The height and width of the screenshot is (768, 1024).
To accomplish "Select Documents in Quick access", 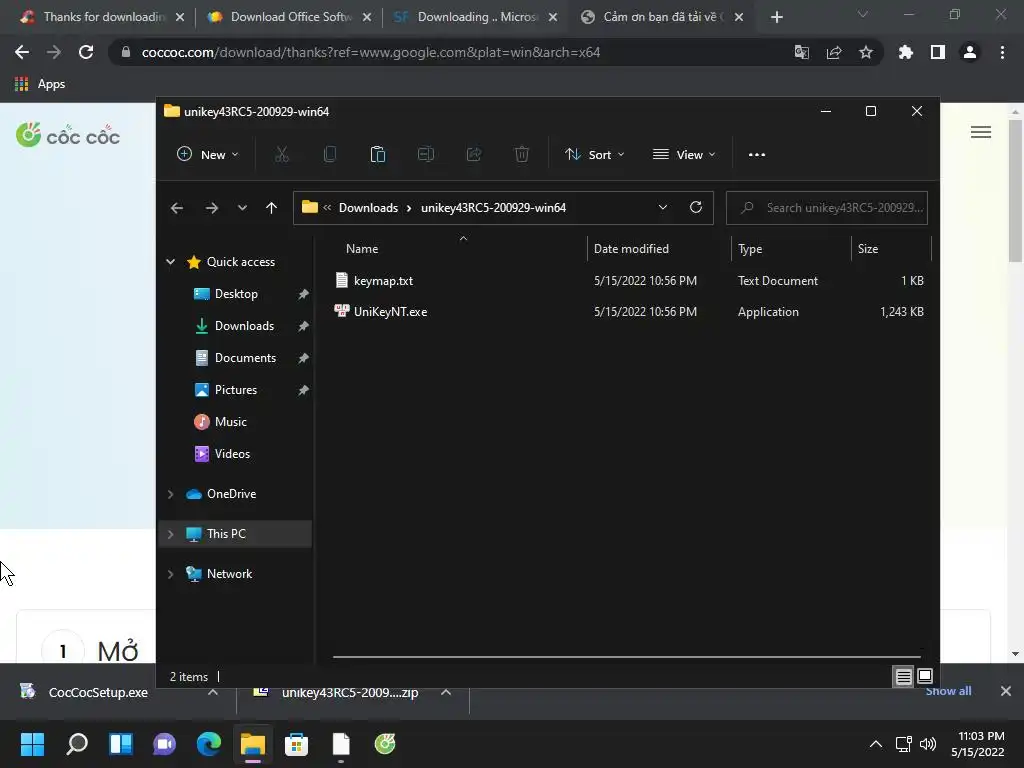I will [x=245, y=358].
